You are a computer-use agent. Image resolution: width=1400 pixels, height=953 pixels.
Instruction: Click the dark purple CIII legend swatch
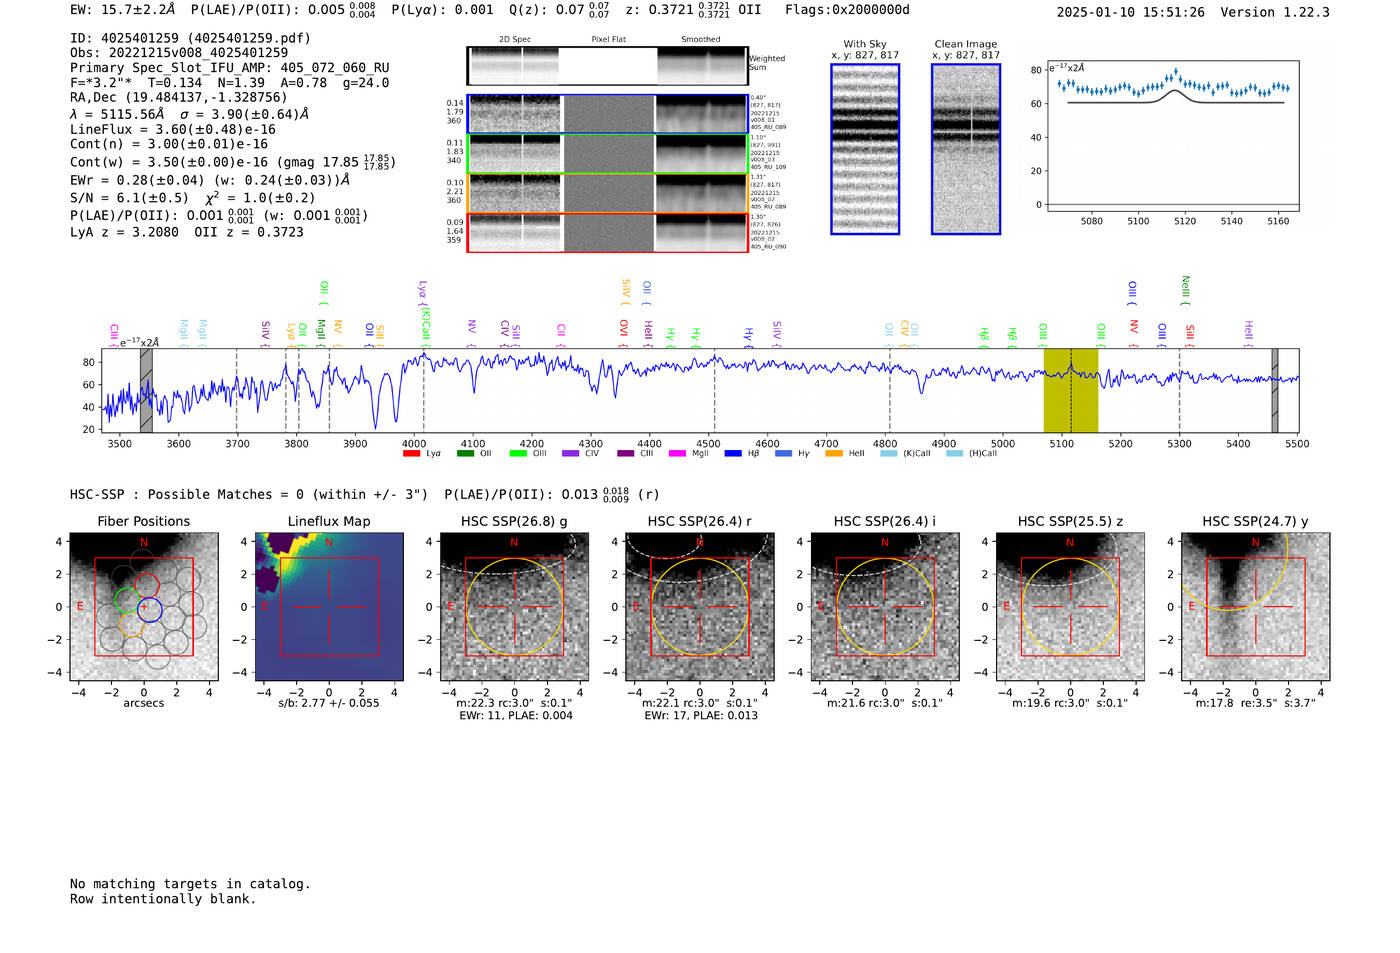(x=625, y=453)
